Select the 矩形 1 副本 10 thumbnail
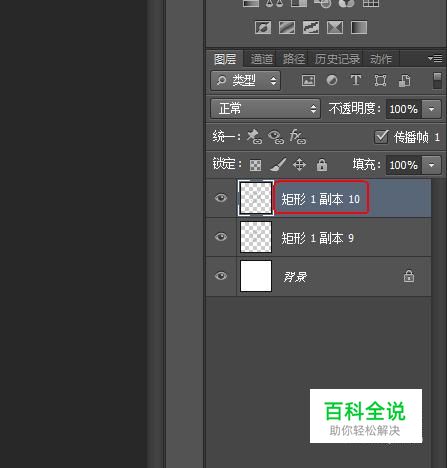The image size is (447, 468). [256, 198]
